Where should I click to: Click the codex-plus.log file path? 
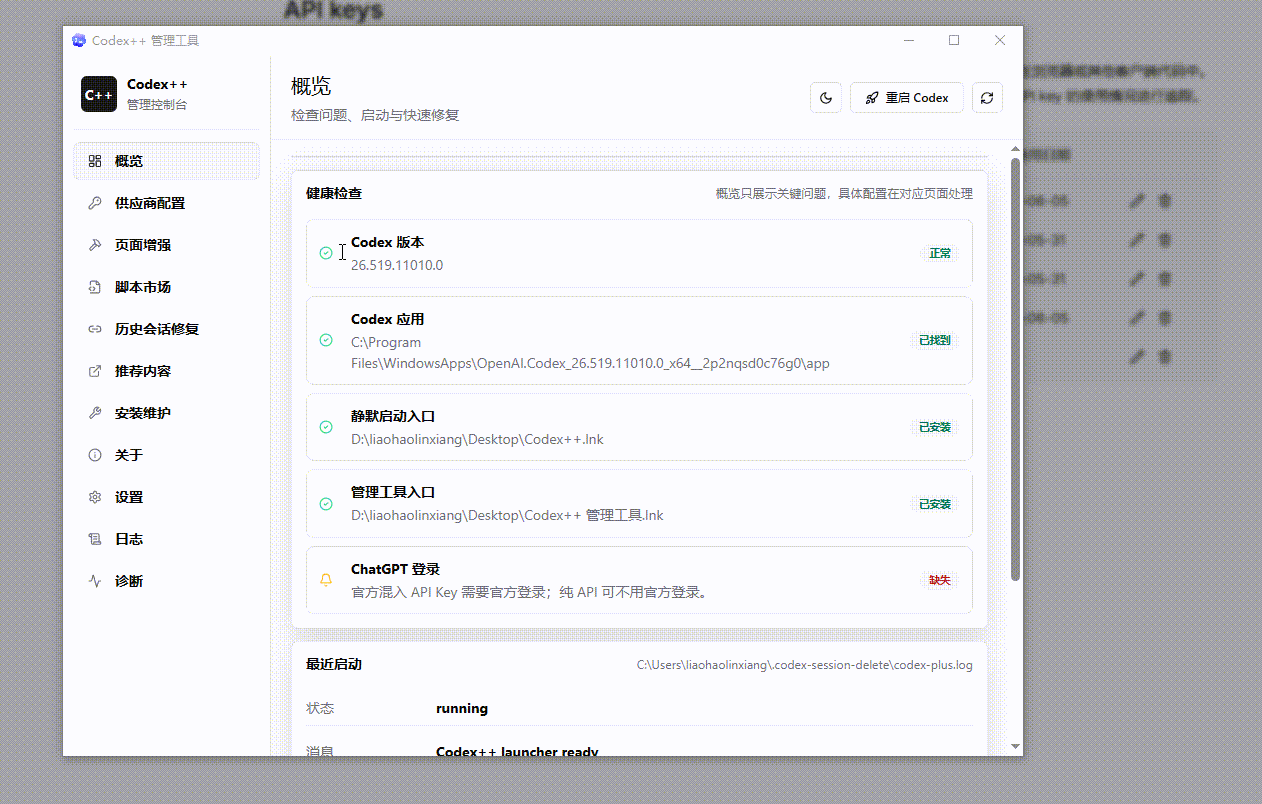(x=805, y=664)
